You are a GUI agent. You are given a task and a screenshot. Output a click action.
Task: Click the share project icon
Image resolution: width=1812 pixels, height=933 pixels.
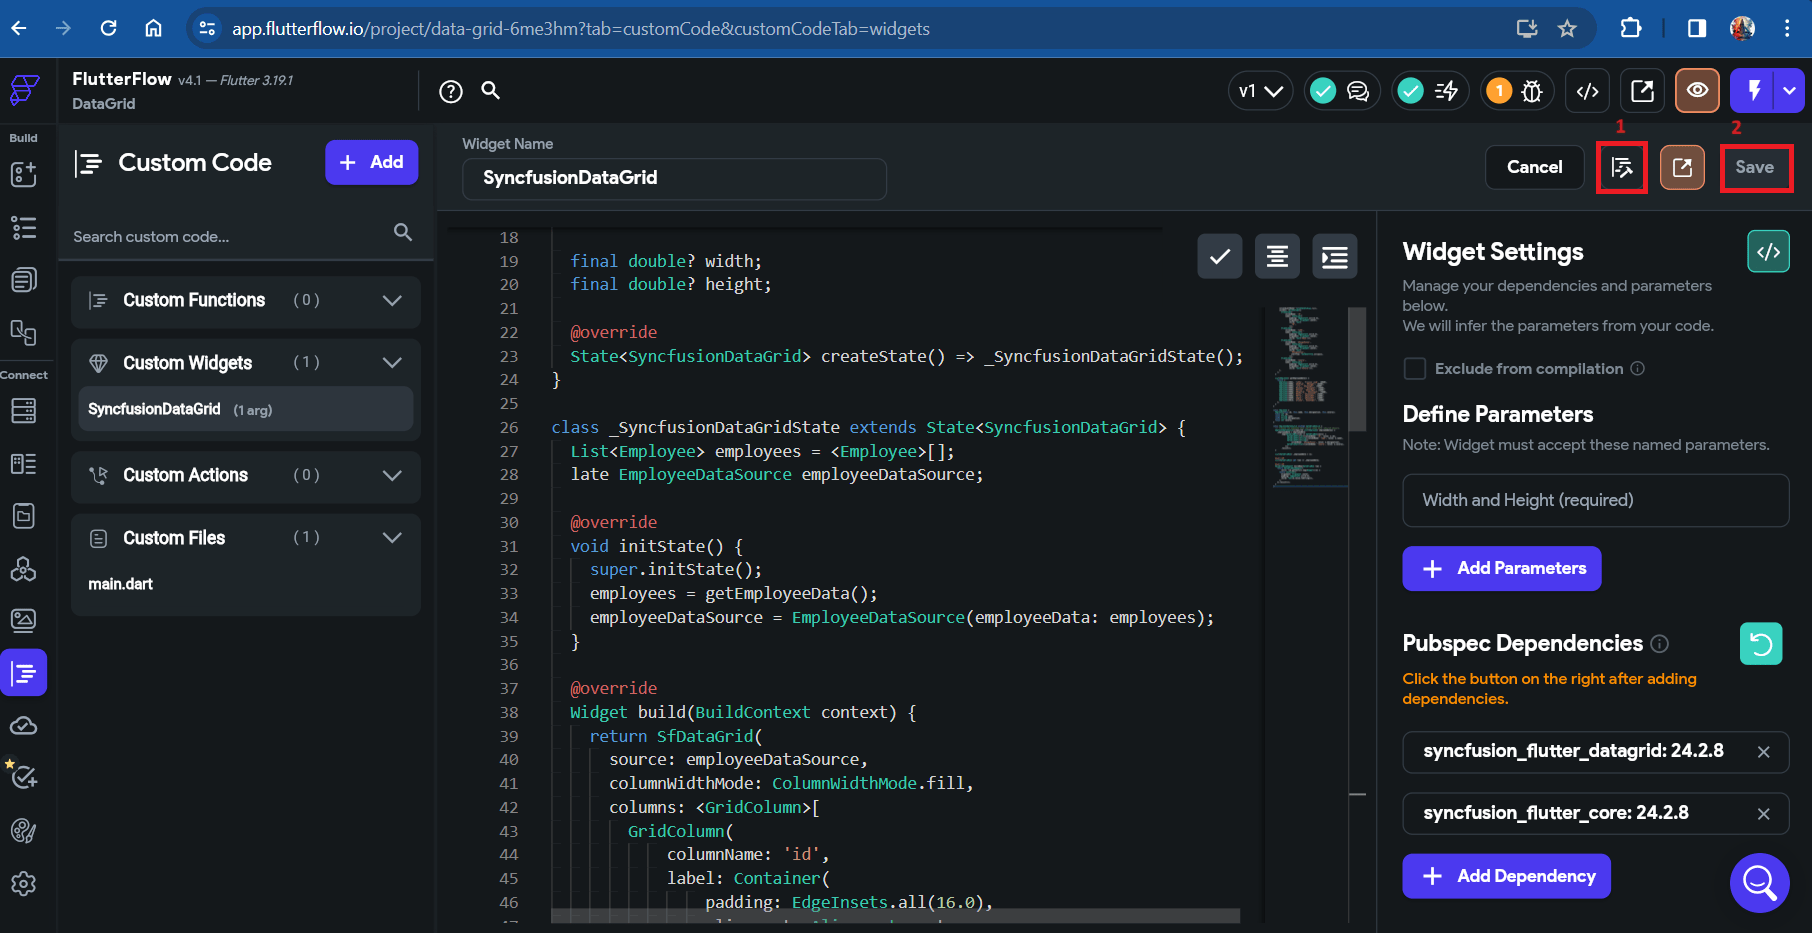click(1642, 92)
